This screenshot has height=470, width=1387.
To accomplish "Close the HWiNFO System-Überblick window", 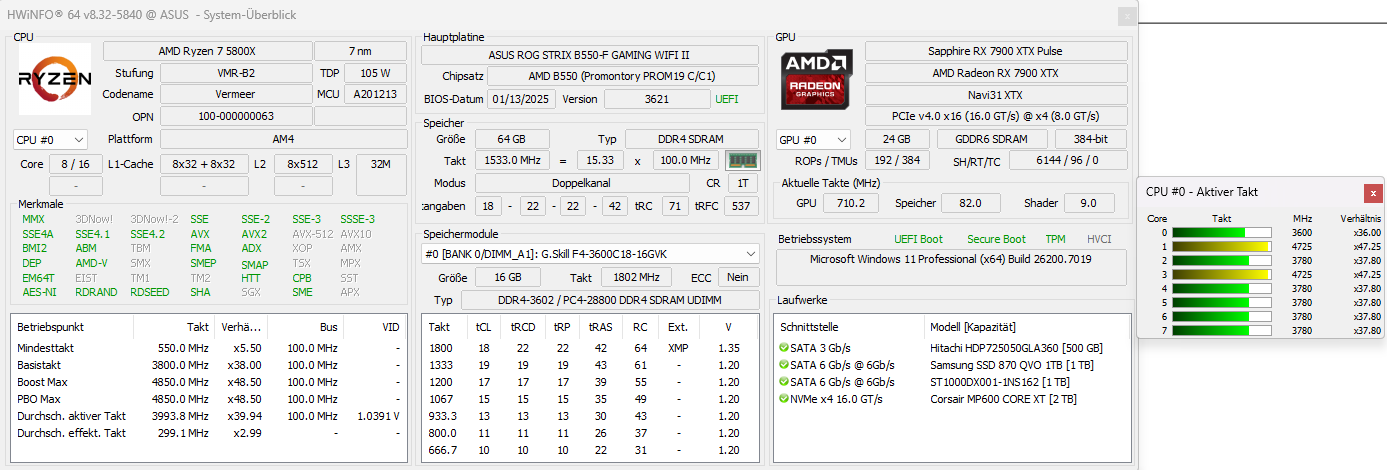I will (1127, 16).
